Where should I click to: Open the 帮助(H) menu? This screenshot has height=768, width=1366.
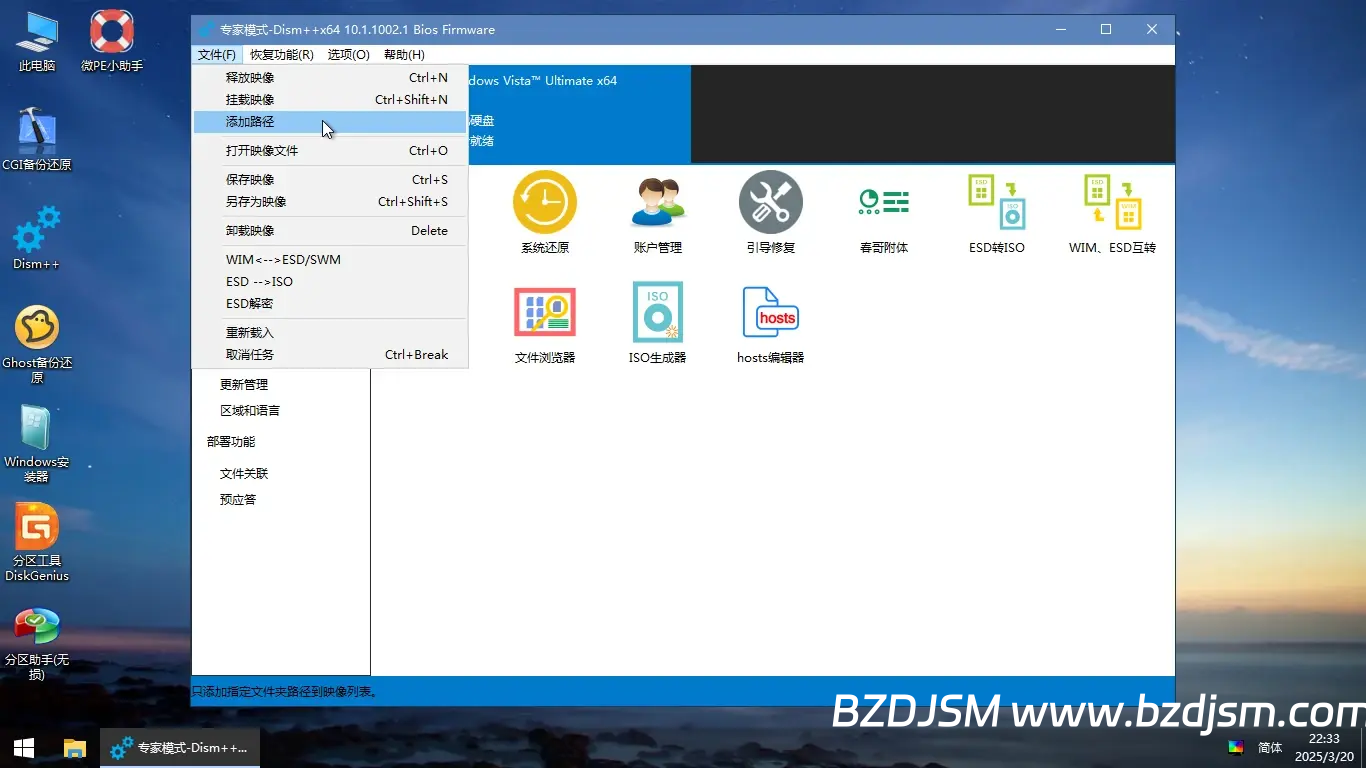(x=404, y=55)
